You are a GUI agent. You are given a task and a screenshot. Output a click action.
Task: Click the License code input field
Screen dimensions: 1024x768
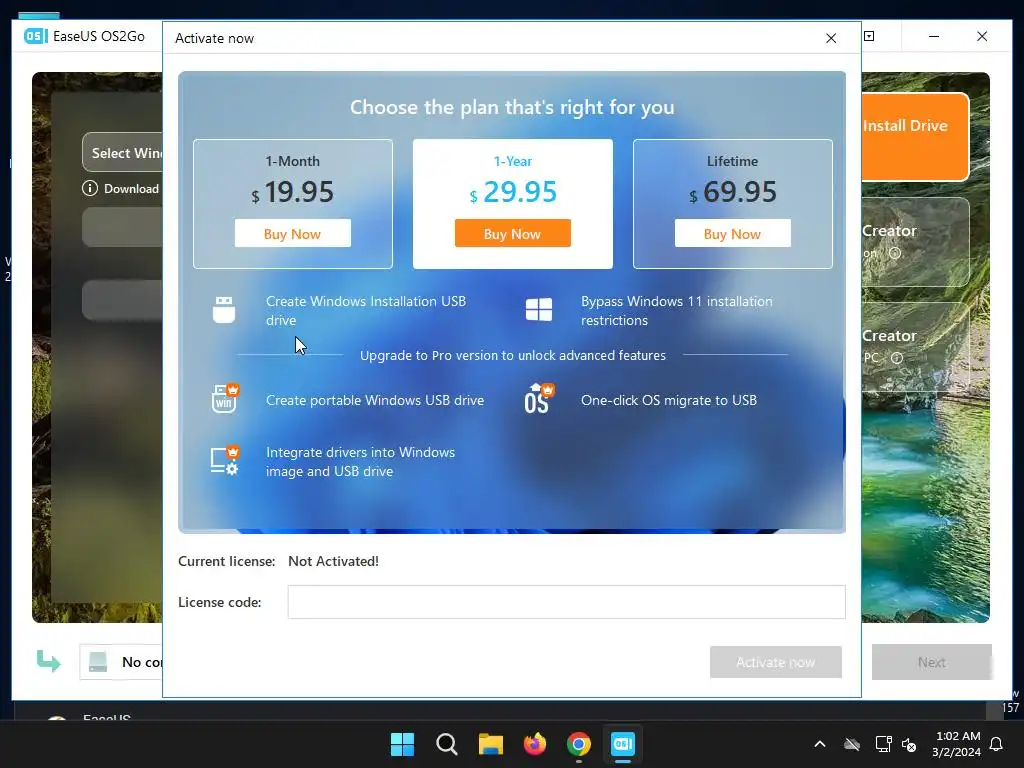566,601
